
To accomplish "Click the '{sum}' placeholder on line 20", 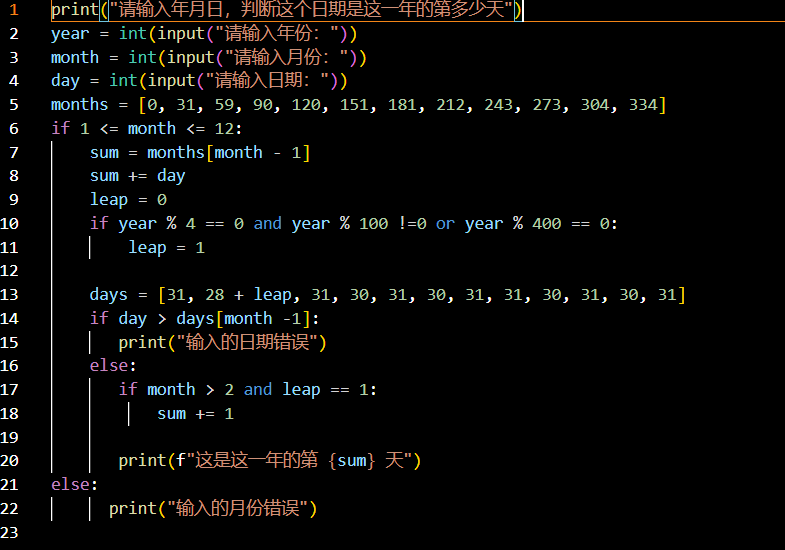I will [352, 461].
